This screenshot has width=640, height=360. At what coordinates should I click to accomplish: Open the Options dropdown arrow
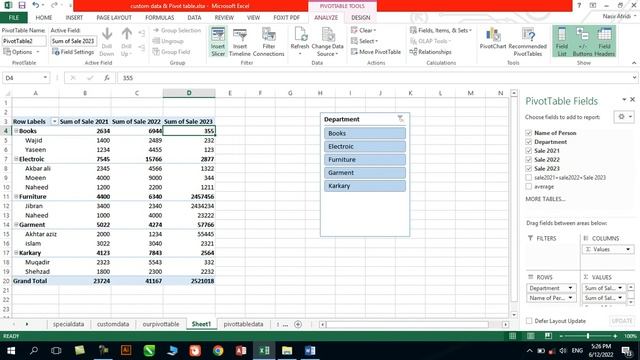click(x=38, y=52)
